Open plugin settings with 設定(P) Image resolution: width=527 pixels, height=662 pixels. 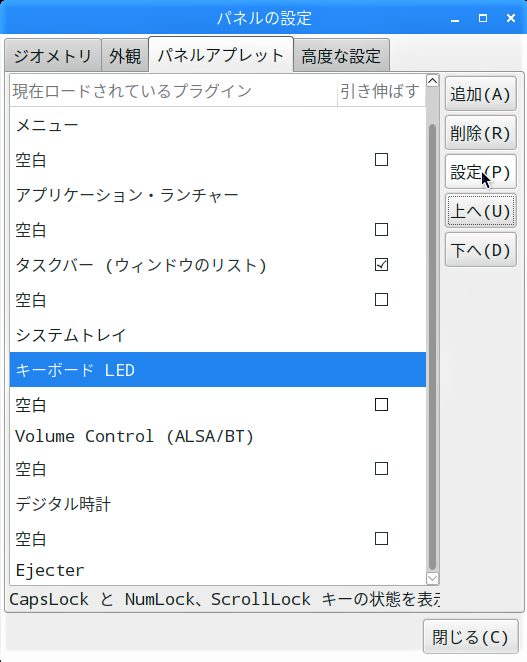481,172
